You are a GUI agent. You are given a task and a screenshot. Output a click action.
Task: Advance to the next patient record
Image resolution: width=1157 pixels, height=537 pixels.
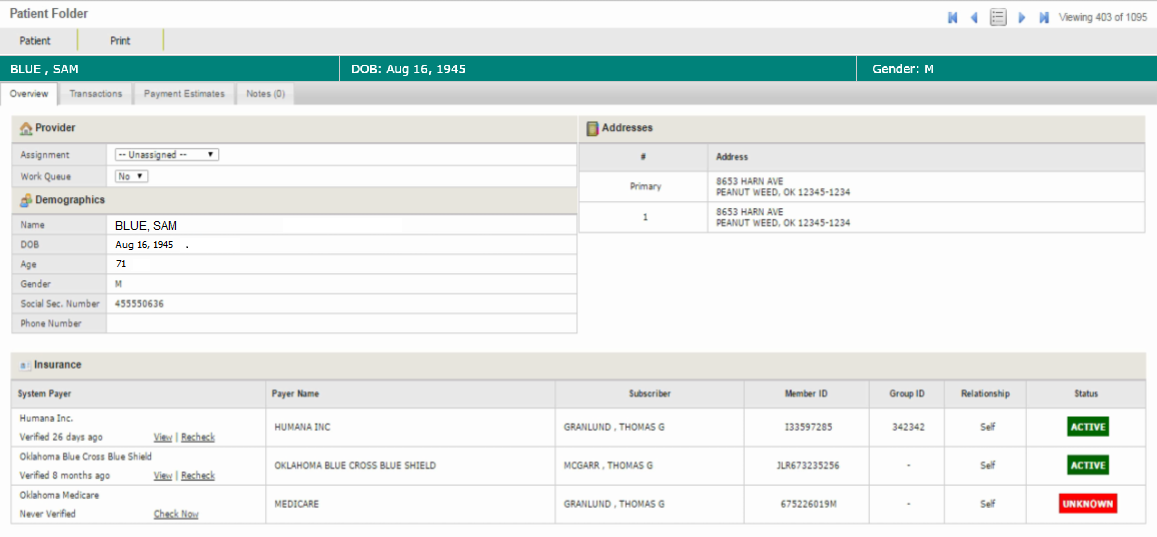(1022, 18)
